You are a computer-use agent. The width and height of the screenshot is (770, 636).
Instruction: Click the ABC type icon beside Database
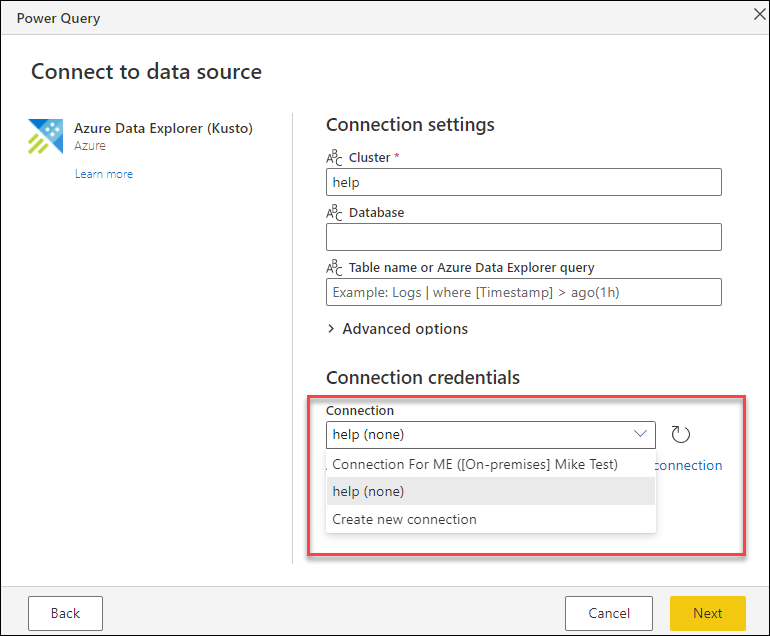click(335, 212)
